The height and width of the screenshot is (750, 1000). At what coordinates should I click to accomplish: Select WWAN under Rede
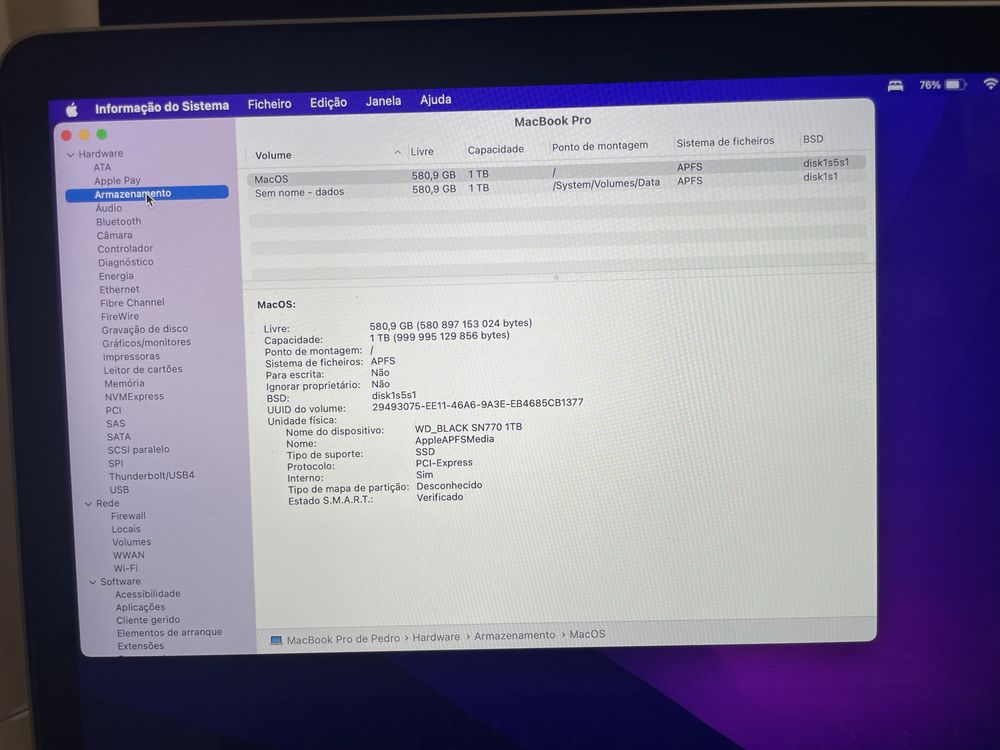129,555
